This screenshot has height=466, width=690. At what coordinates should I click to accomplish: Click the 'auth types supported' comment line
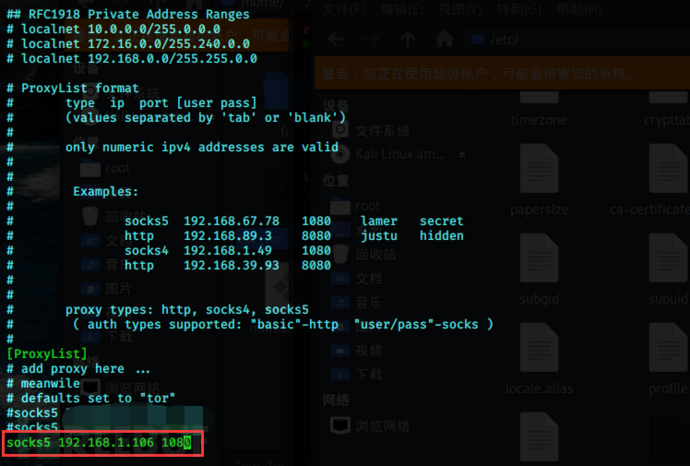click(283, 324)
